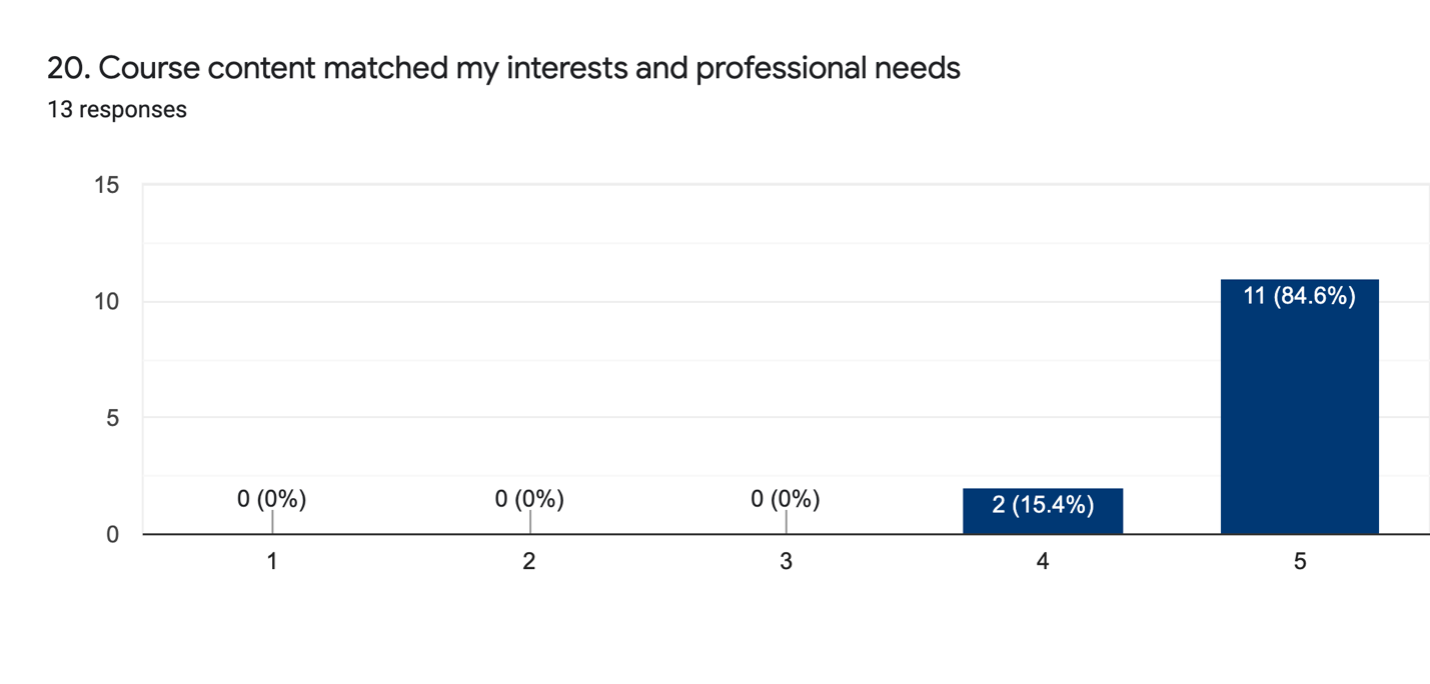Click x-axis label "4"
Viewport: 1430px width, 684px height.
(x=1043, y=562)
